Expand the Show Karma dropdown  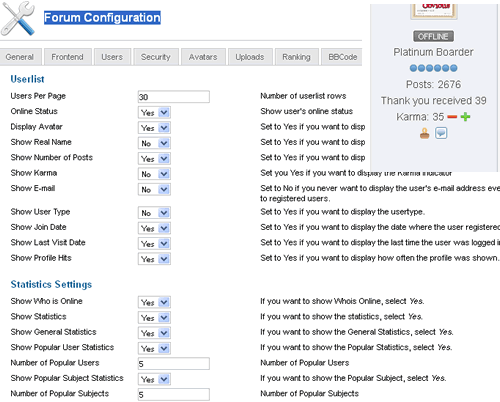click(154, 174)
